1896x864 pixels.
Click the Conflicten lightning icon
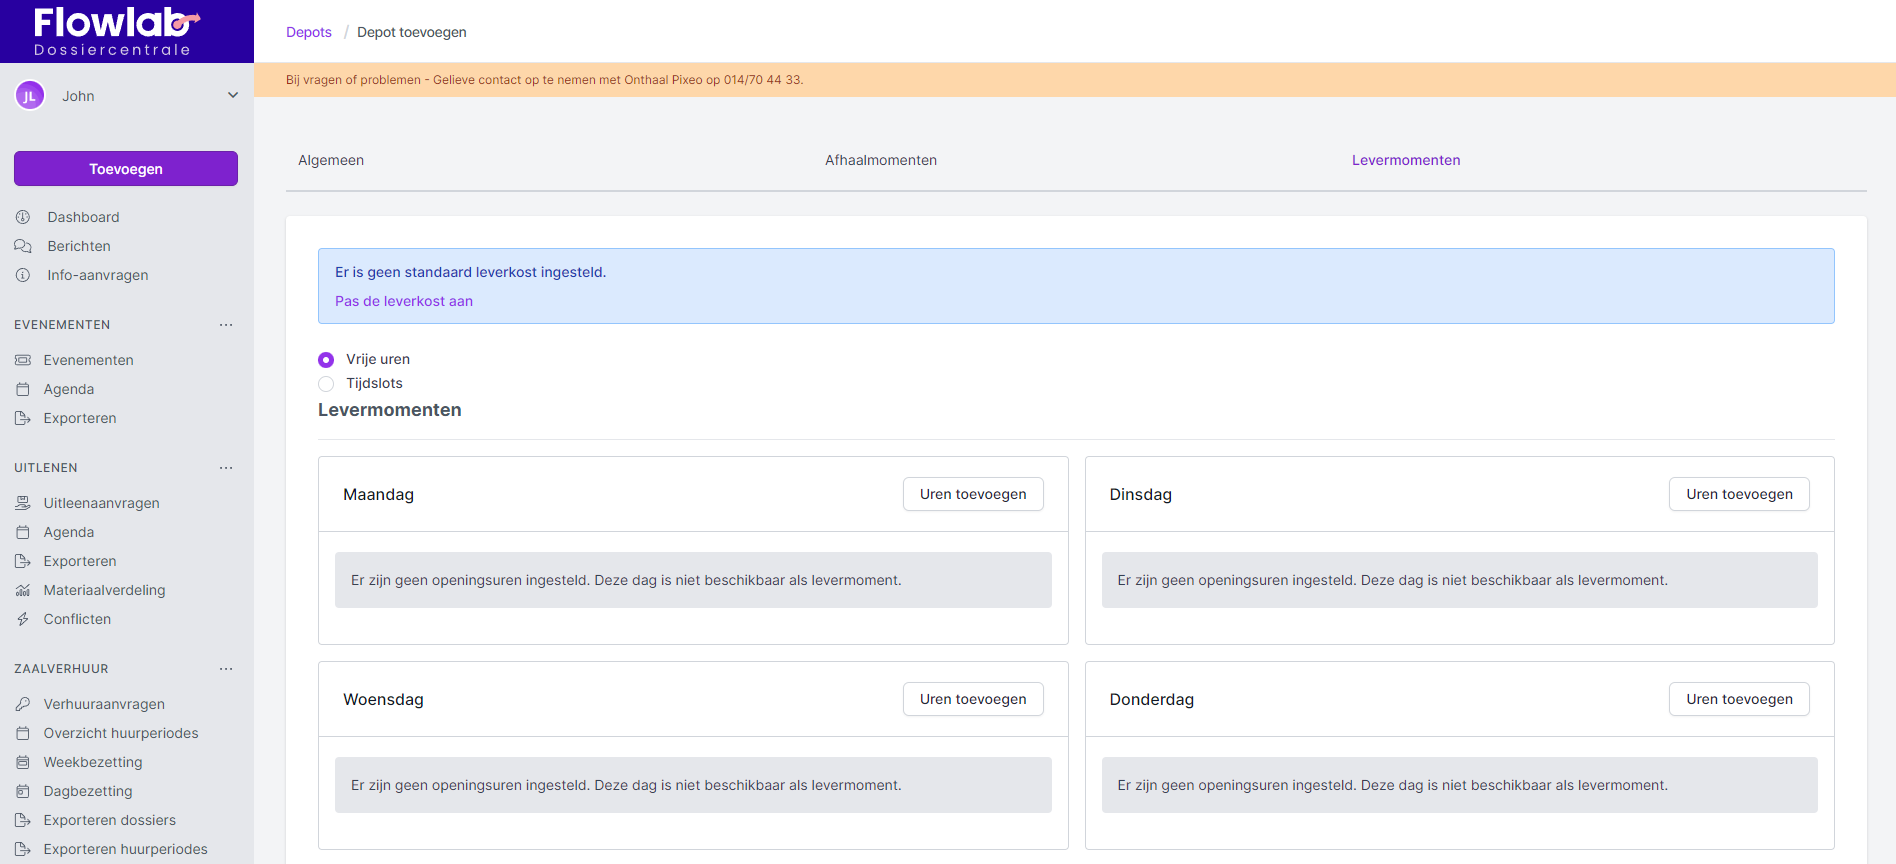[23, 619]
